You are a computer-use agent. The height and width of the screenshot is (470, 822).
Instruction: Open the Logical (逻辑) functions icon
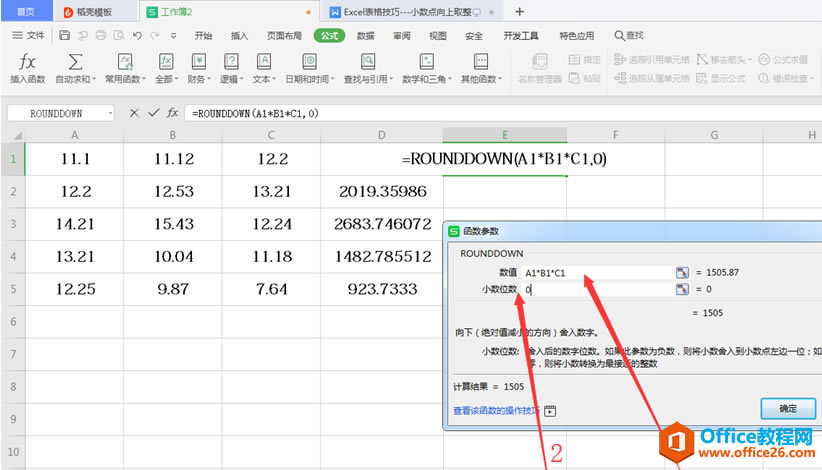click(231, 62)
